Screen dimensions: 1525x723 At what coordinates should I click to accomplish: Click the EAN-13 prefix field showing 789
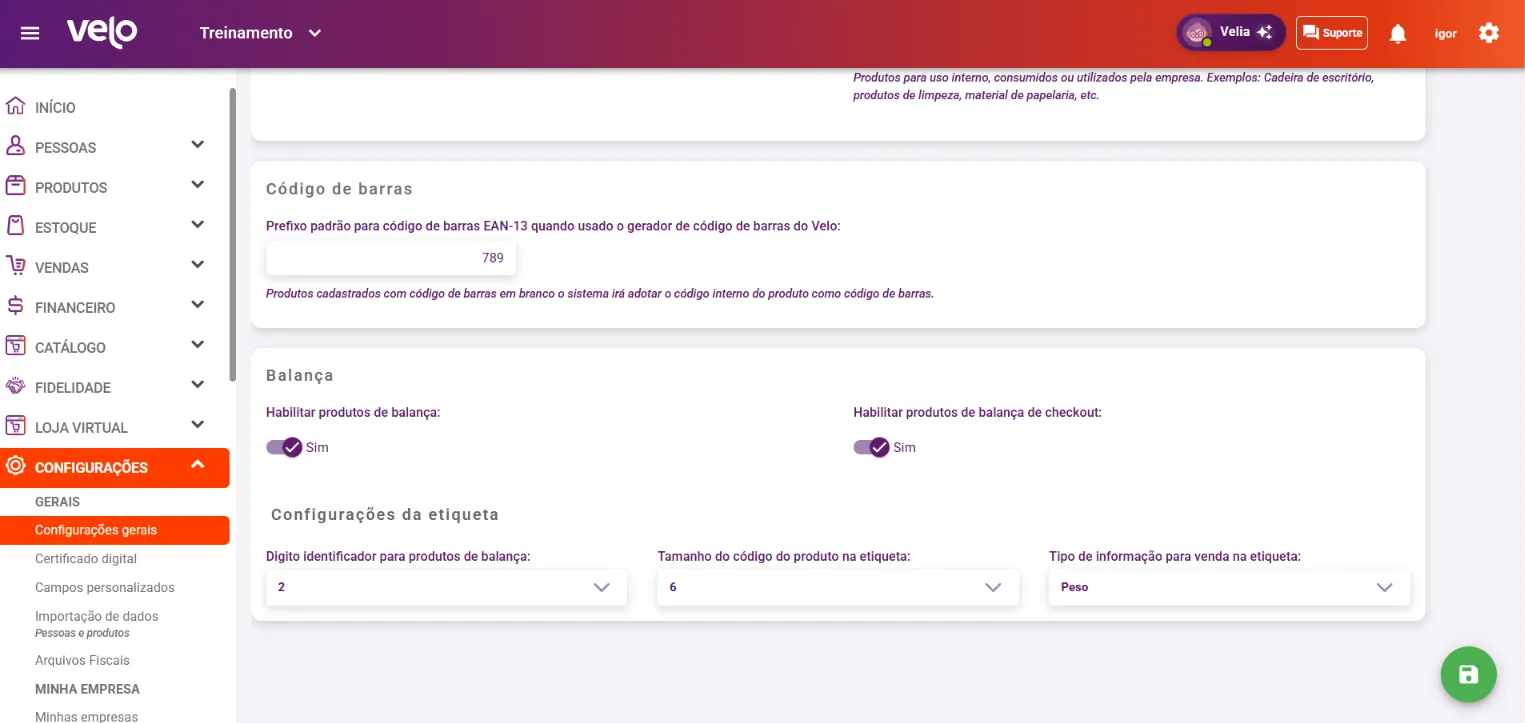pos(391,259)
